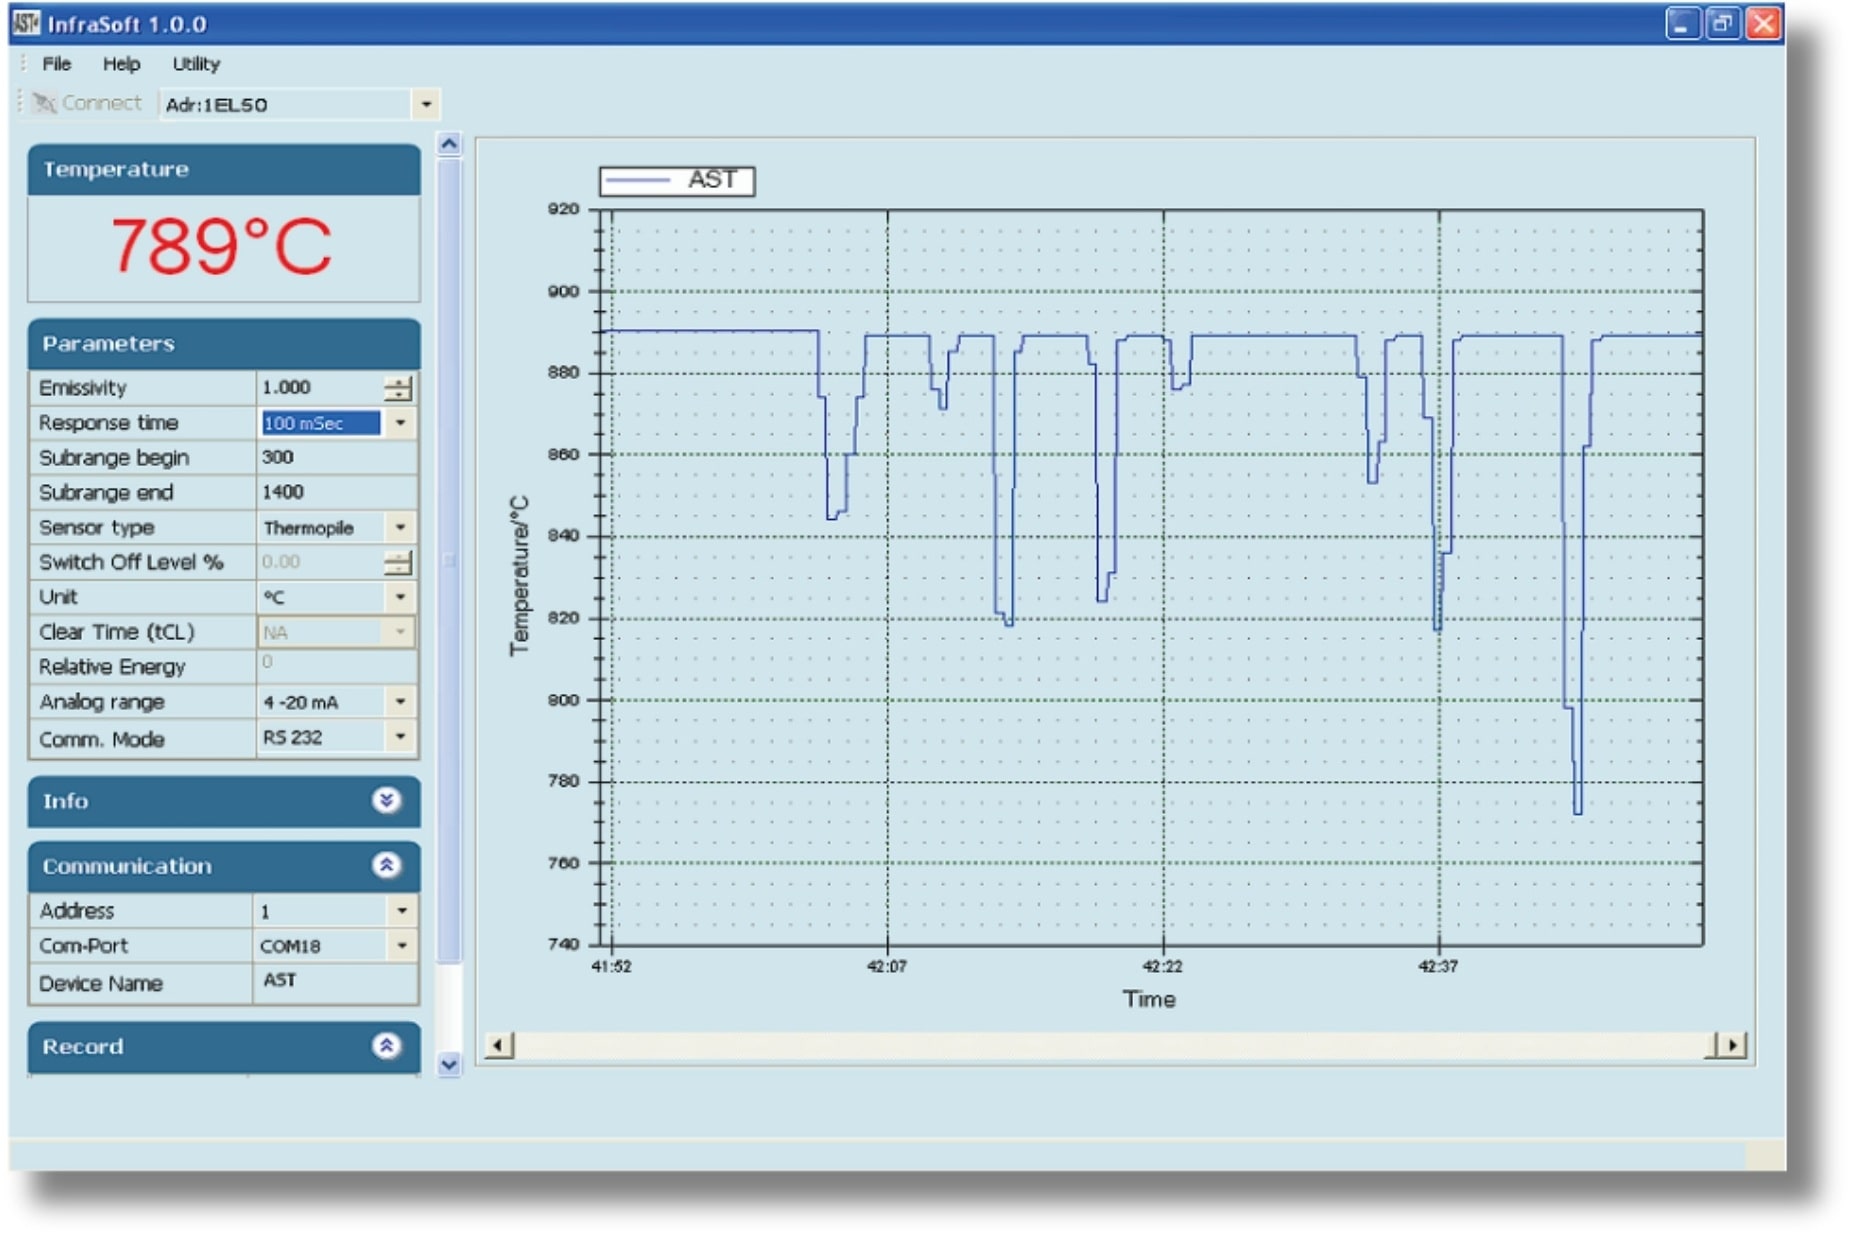Open the Address dropdown
The image size is (1854, 1241).
coord(402,911)
